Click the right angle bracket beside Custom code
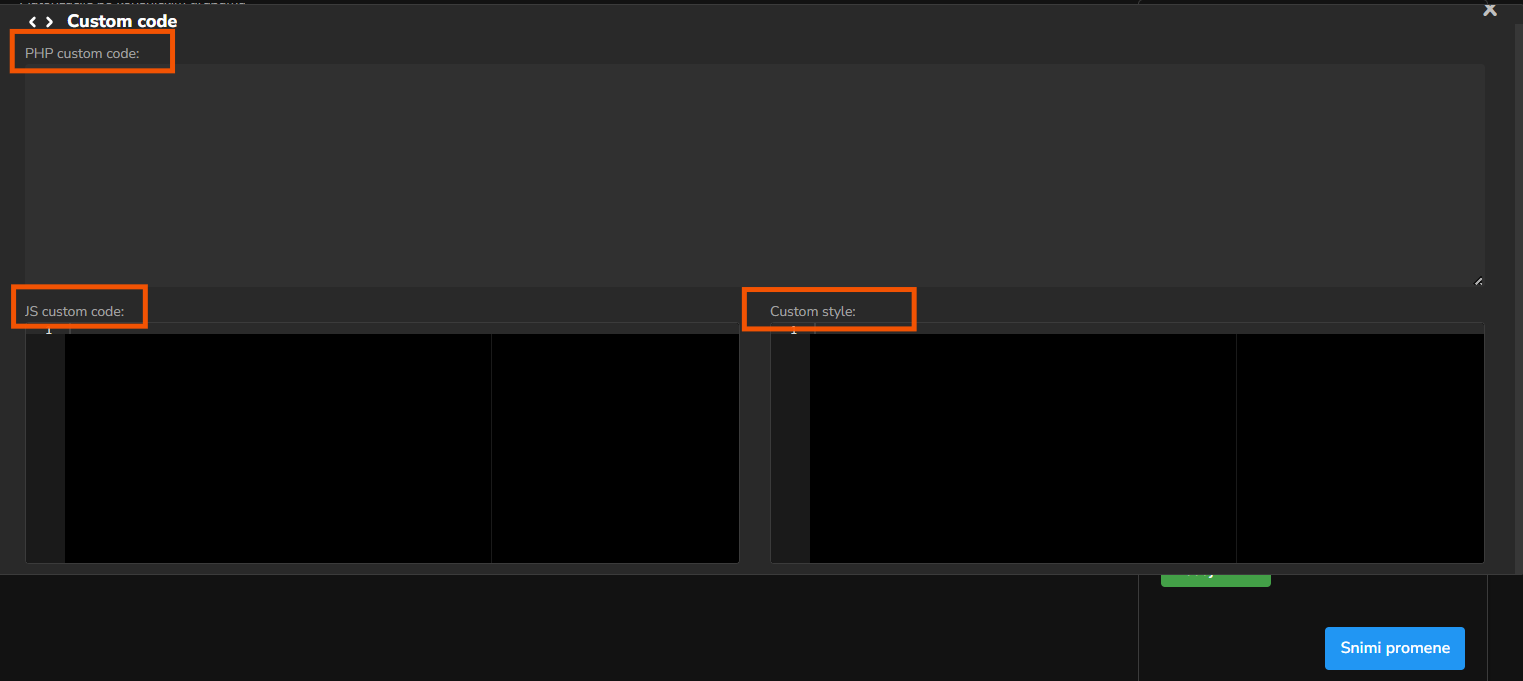This screenshot has height=681, width=1523. pos(50,22)
